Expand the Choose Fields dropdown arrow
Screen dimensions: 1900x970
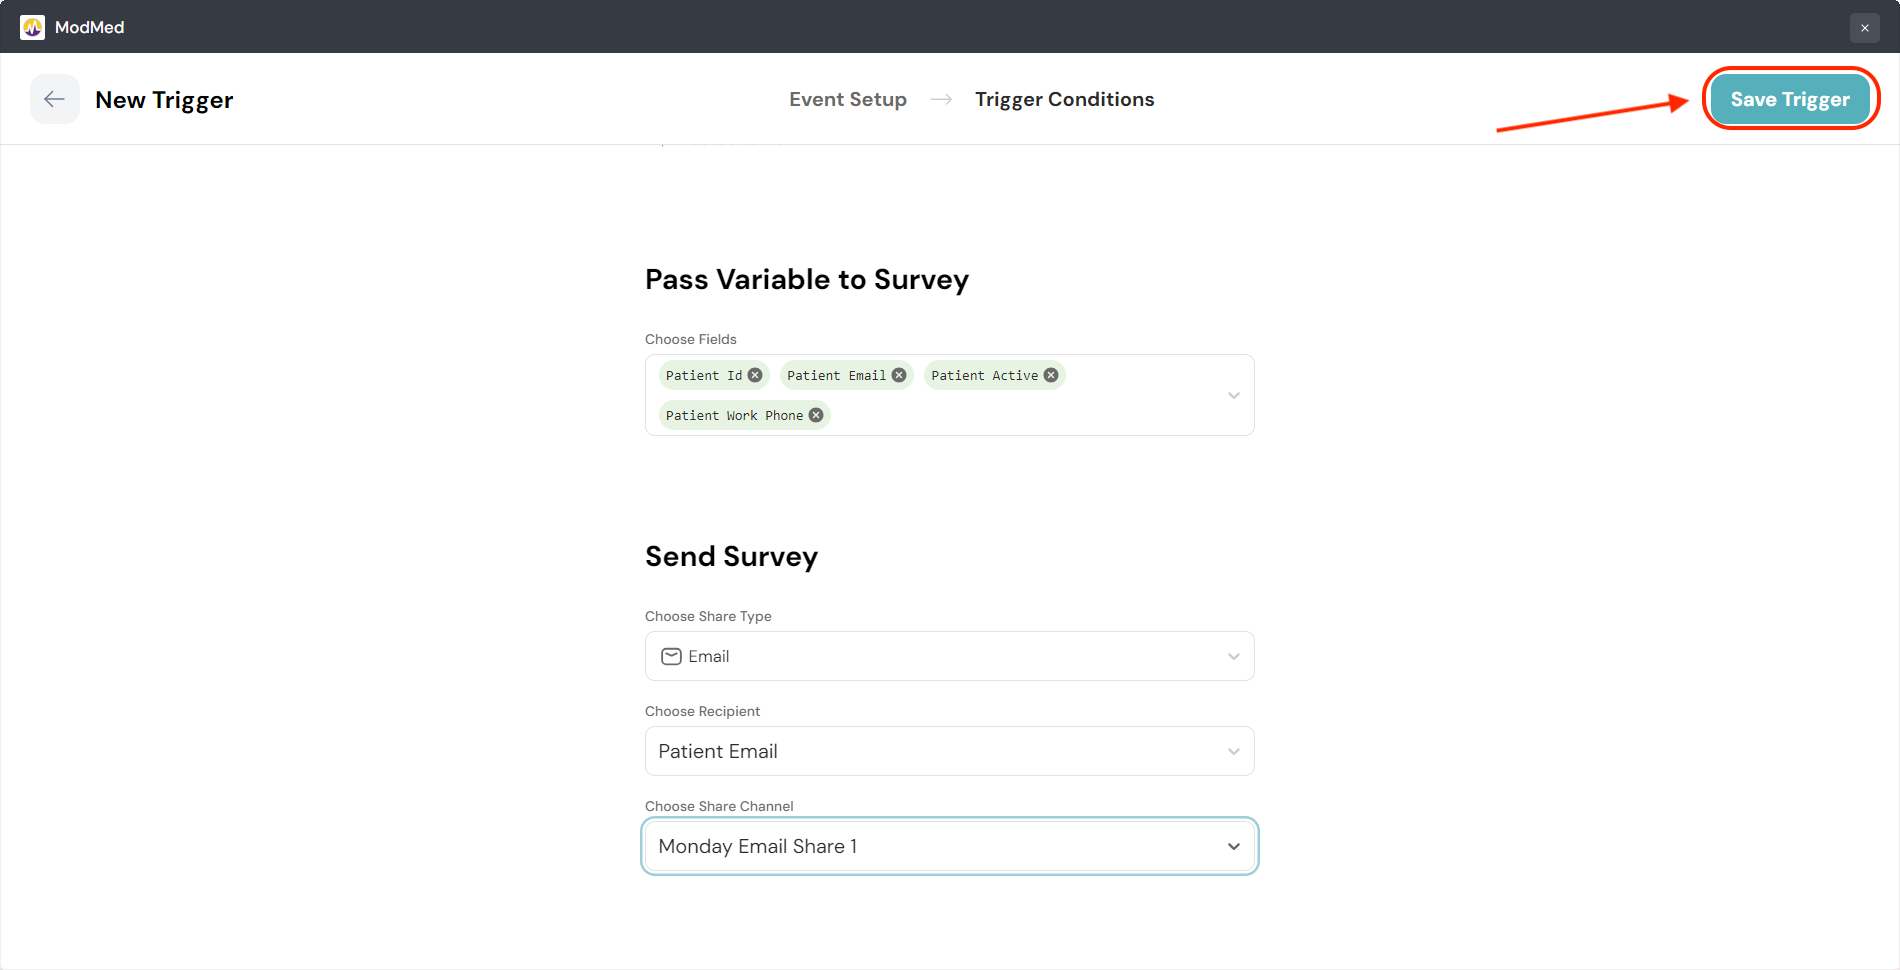point(1233,396)
